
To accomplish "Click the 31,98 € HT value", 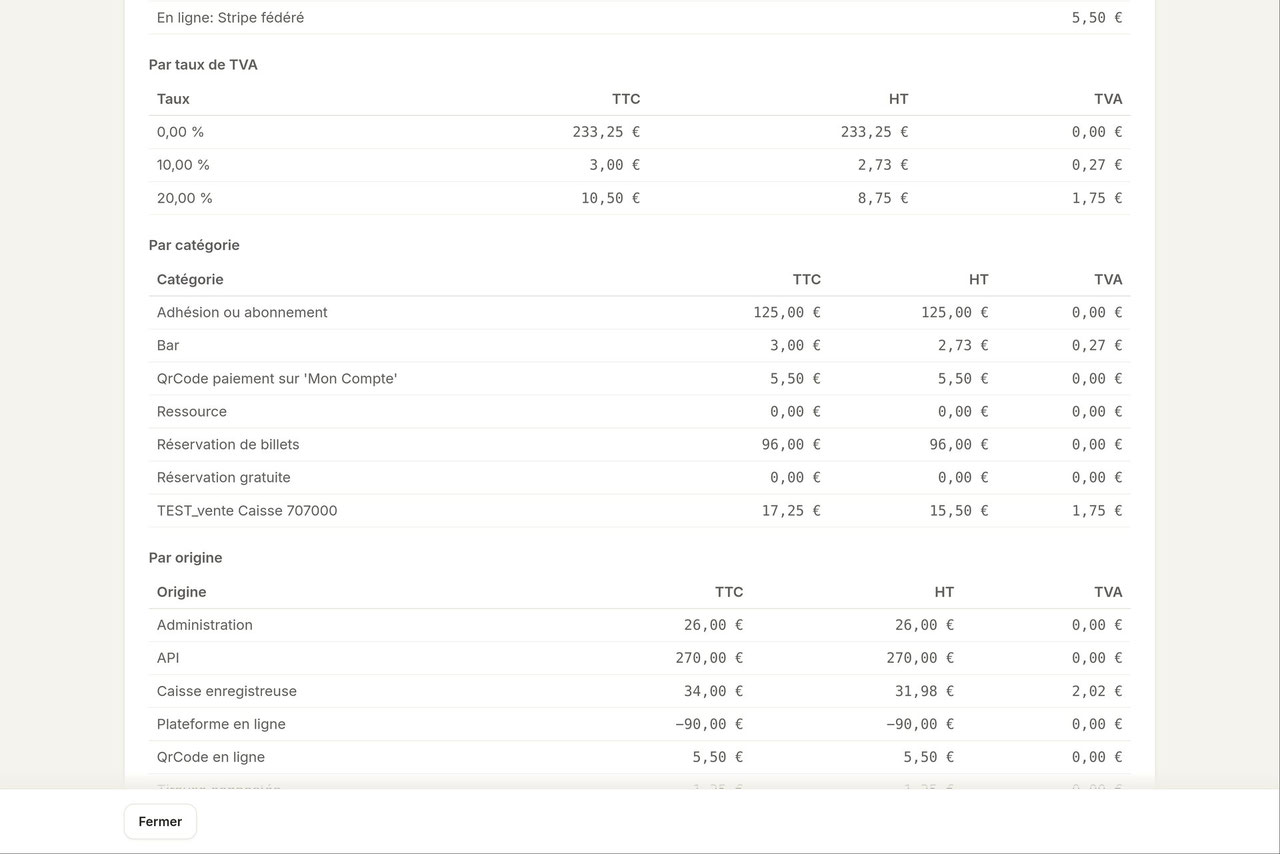I will click(925, 691).
